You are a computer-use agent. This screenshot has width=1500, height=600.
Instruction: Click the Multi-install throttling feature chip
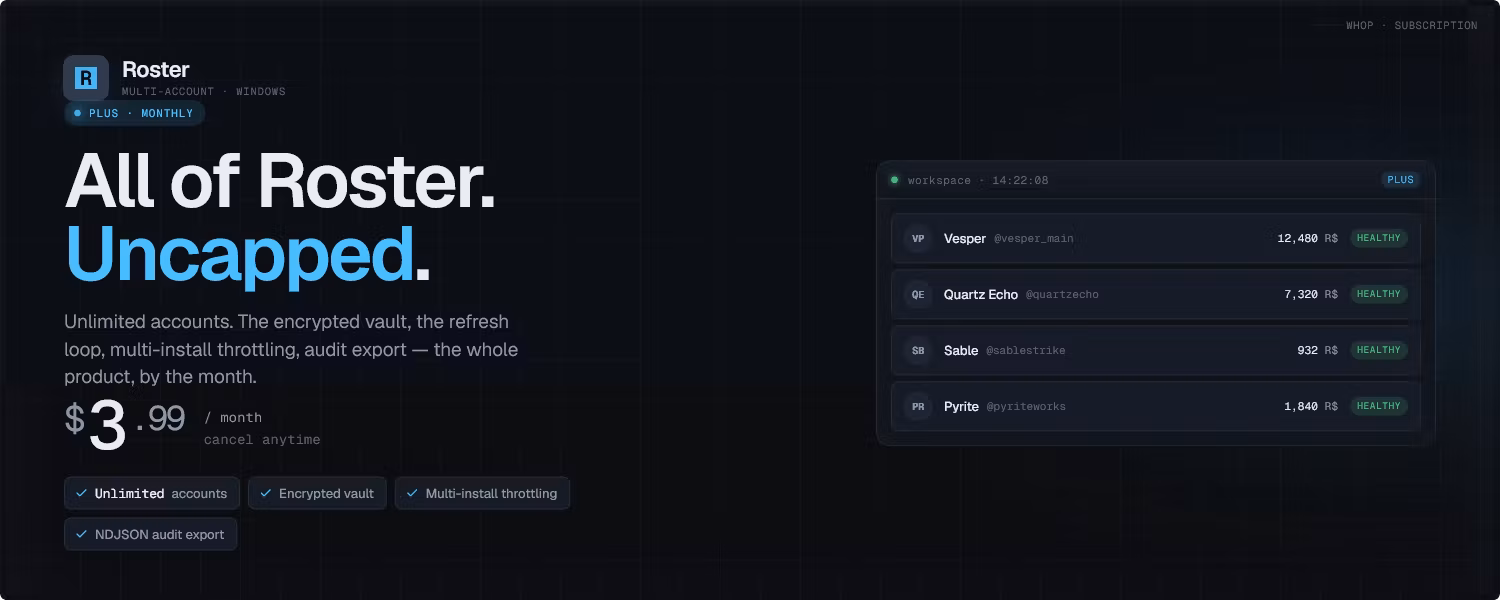[x=482, y=493]
